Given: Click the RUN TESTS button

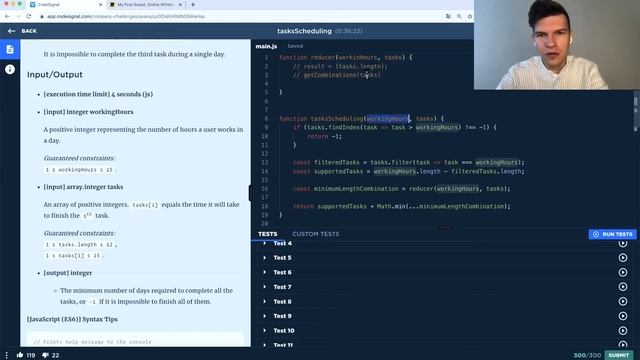Looking at the screenshot, I should pos(612,234).
